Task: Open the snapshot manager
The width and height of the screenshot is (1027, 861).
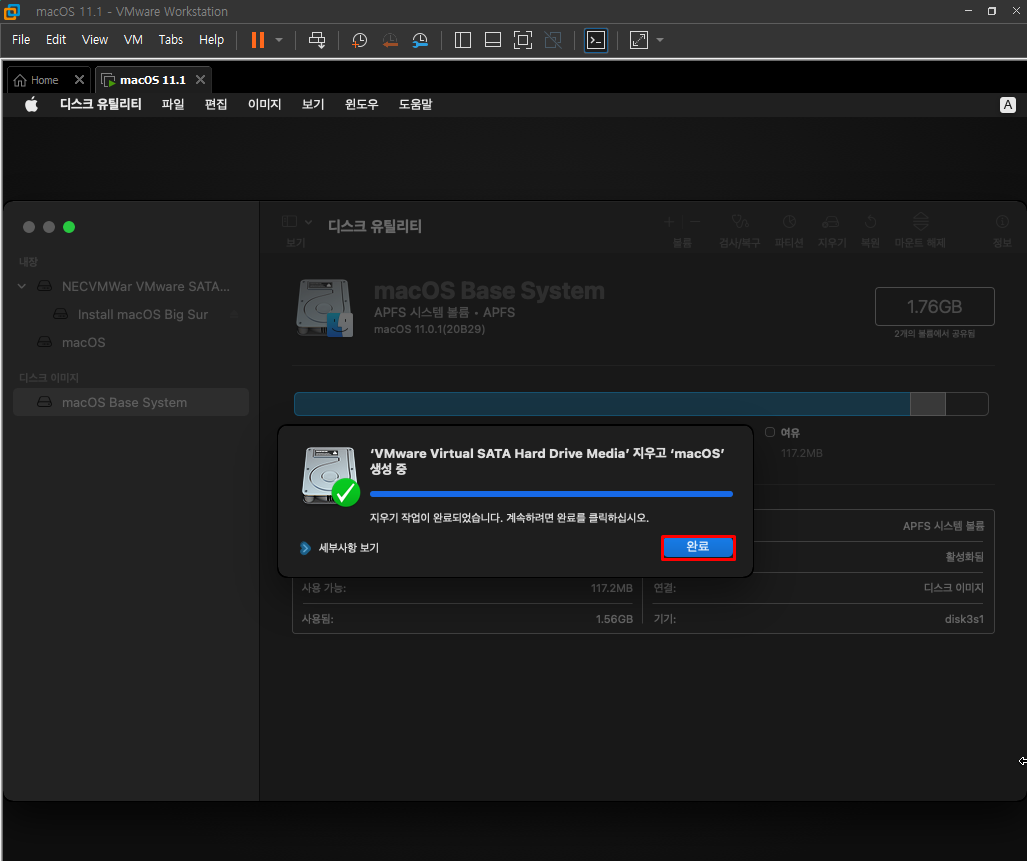Action: [420, 40]
